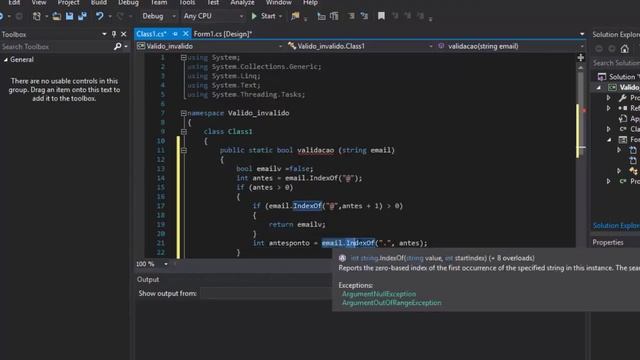Collapse class Class1 outline block
The height and width of the screenshot is (360, 640).
184,131
